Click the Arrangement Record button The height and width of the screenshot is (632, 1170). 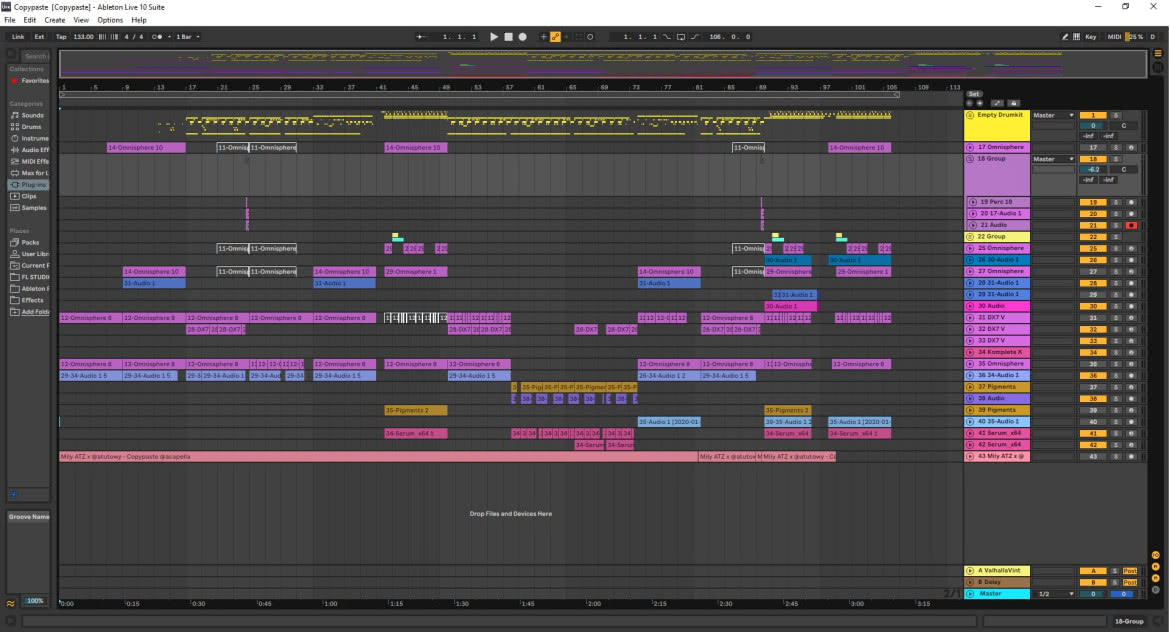522,37
